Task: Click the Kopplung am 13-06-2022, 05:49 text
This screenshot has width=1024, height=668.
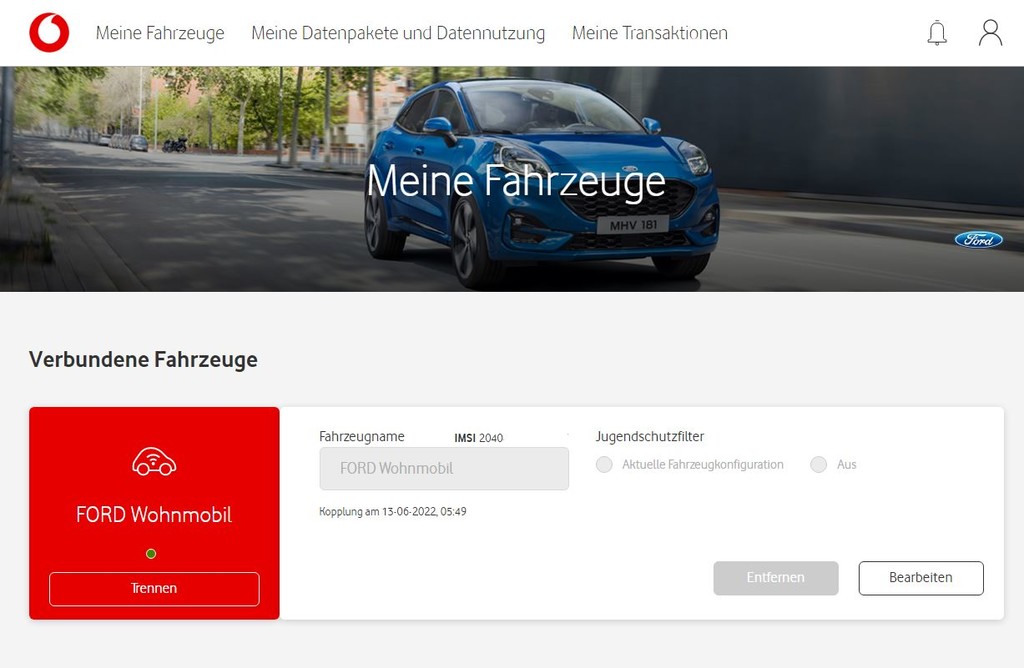Action: coord(392,511)
